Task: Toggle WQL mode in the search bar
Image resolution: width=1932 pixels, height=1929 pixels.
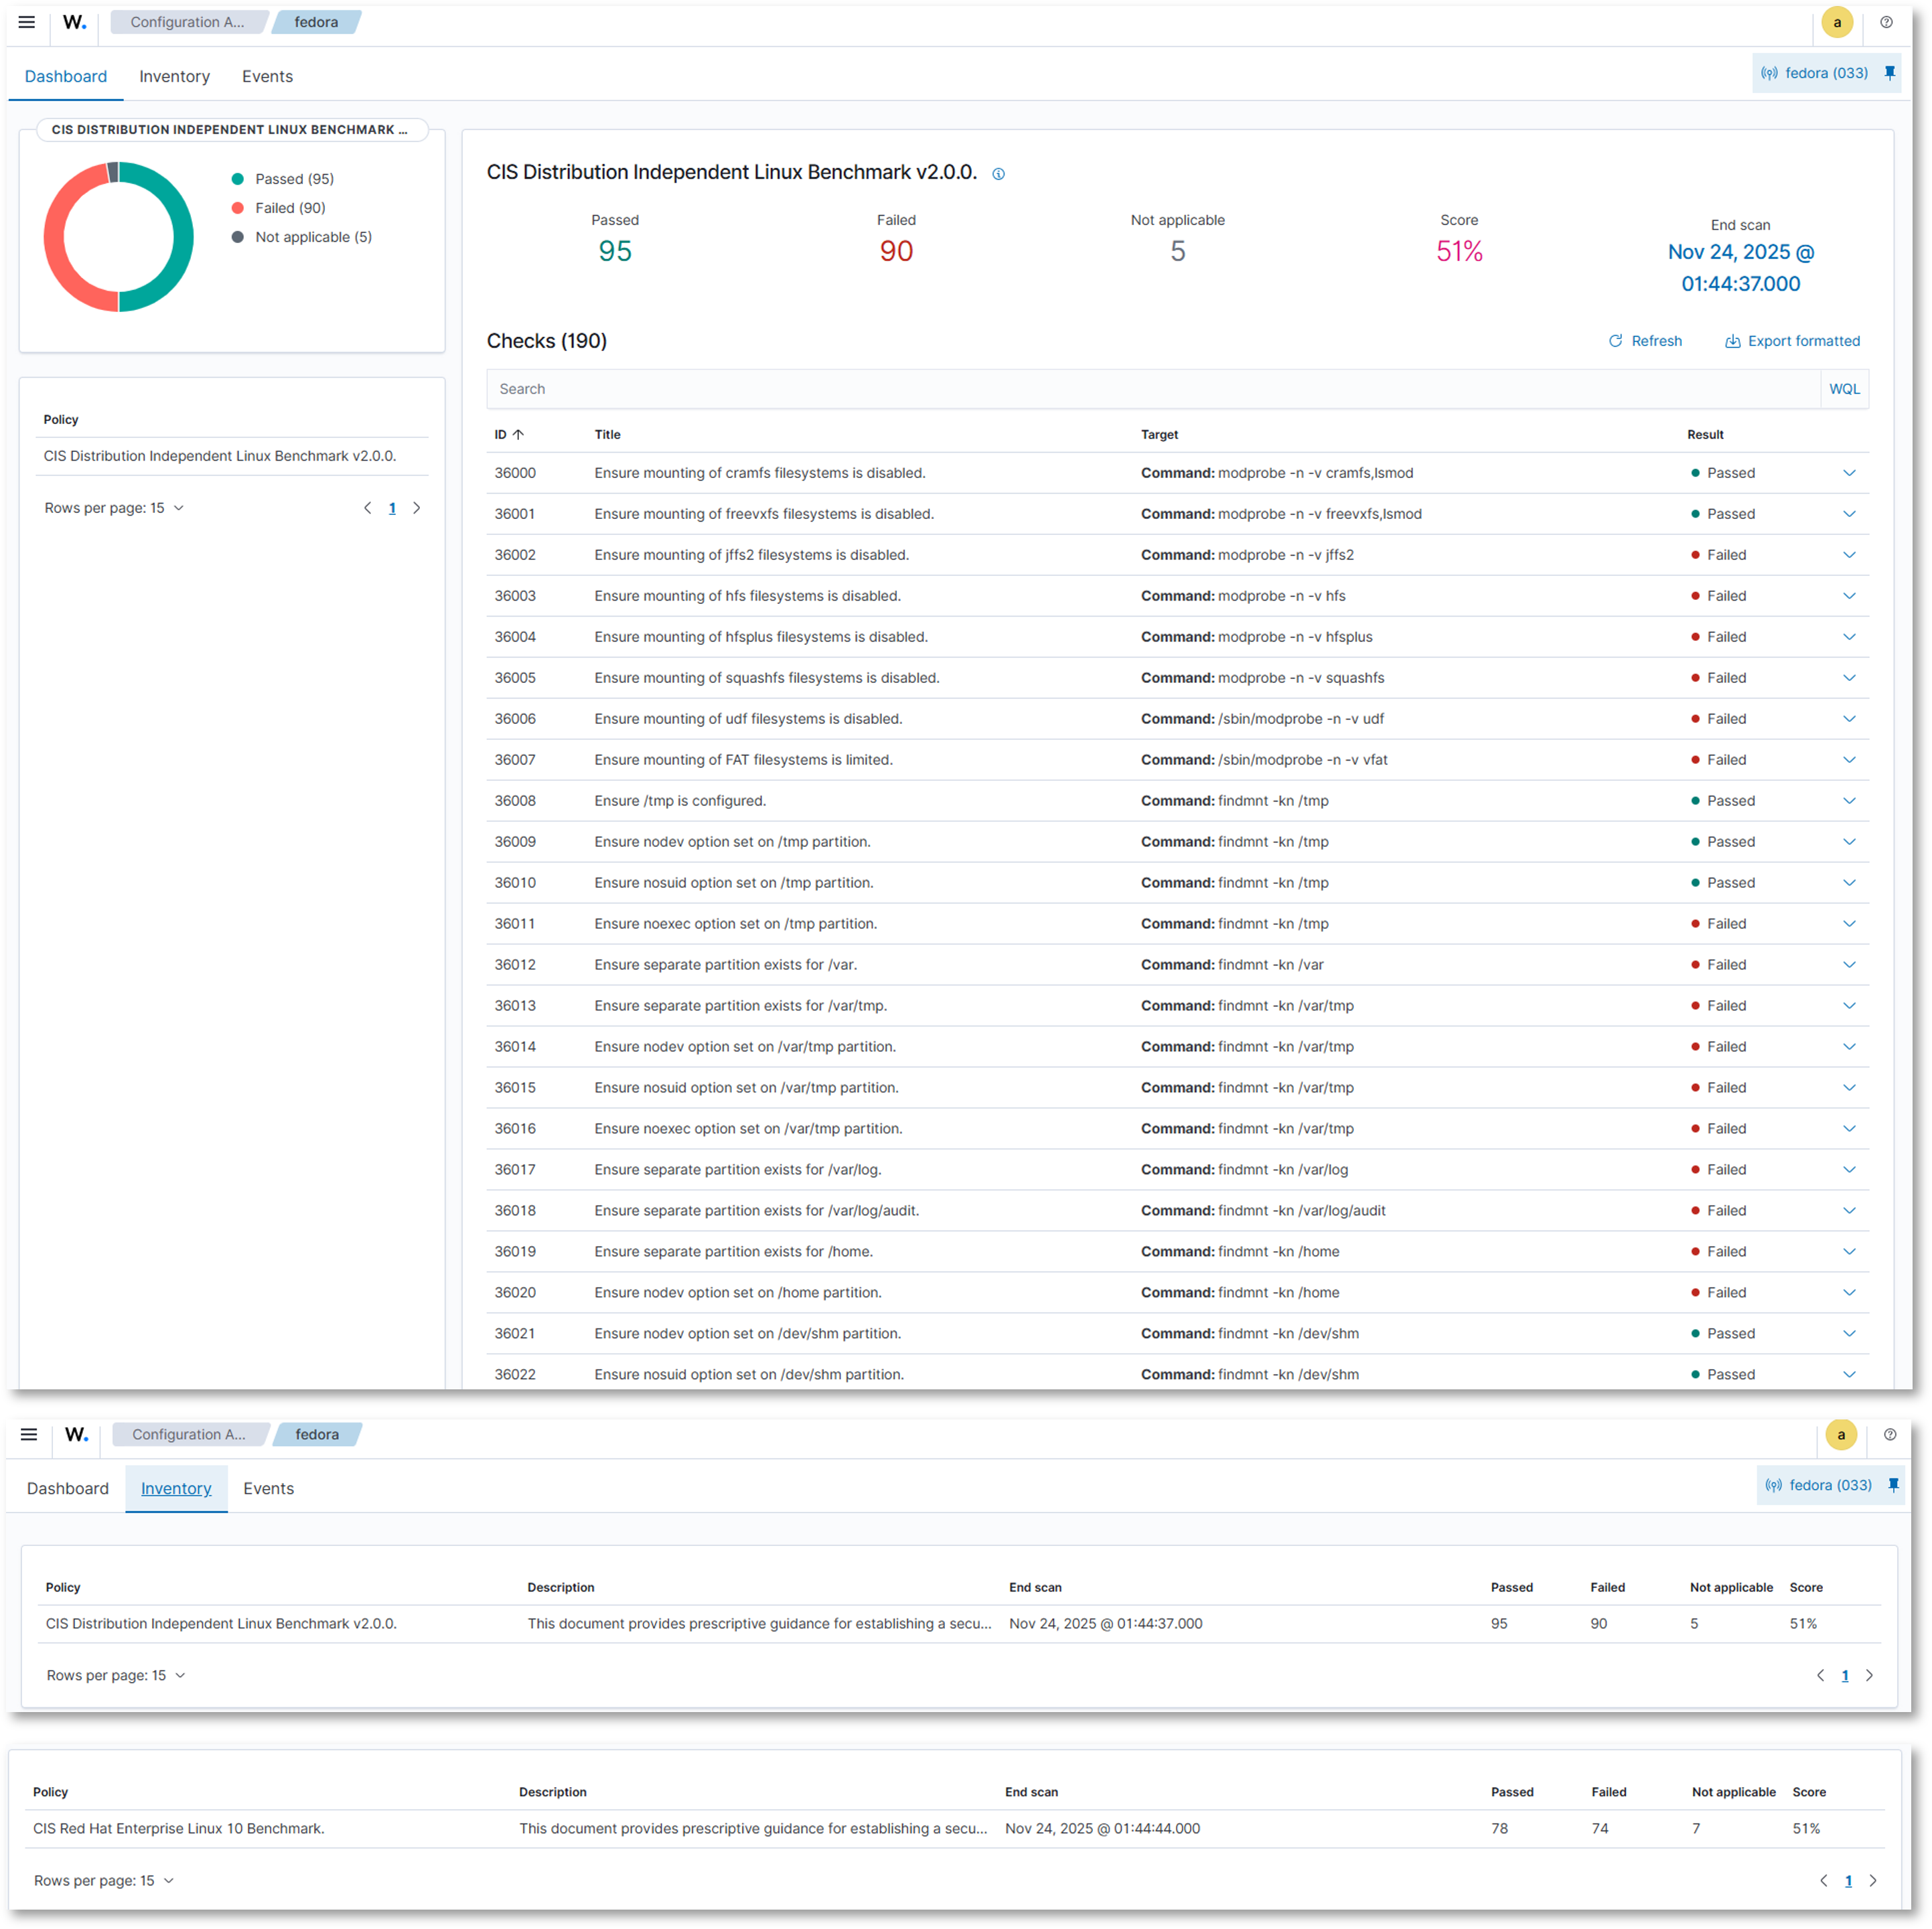Action: click(x=1845, y=389)
